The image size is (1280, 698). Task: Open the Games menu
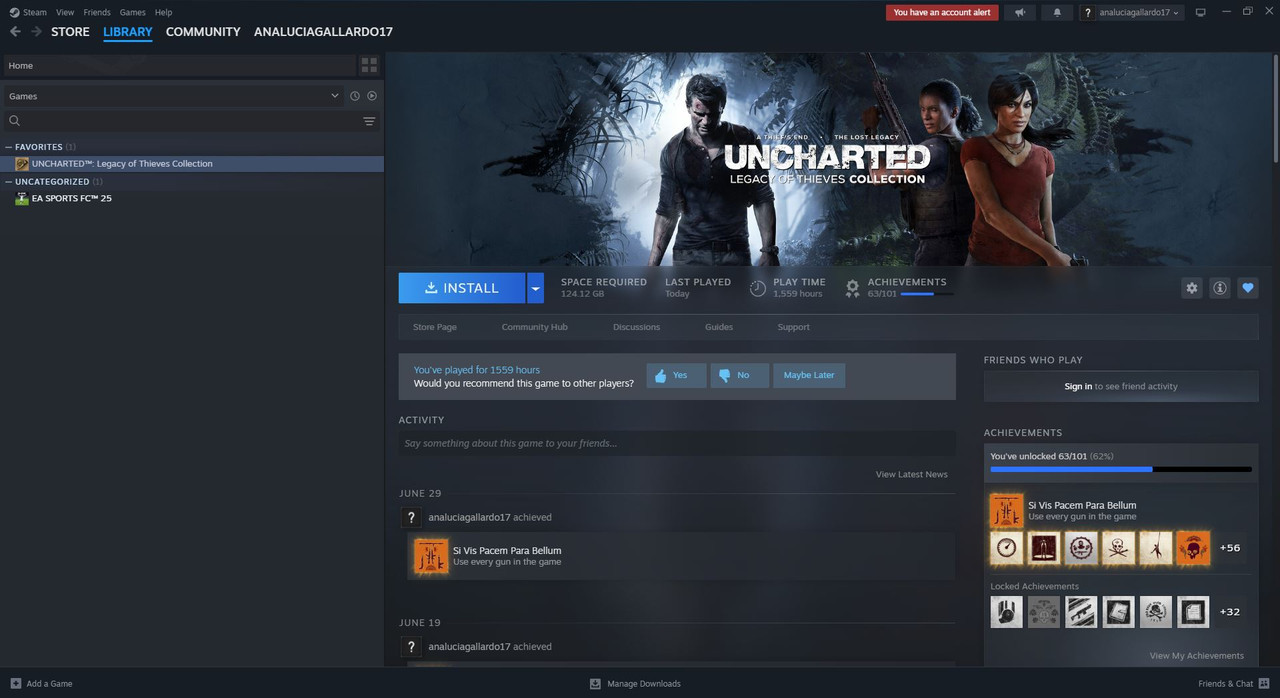tap(132, 12)
